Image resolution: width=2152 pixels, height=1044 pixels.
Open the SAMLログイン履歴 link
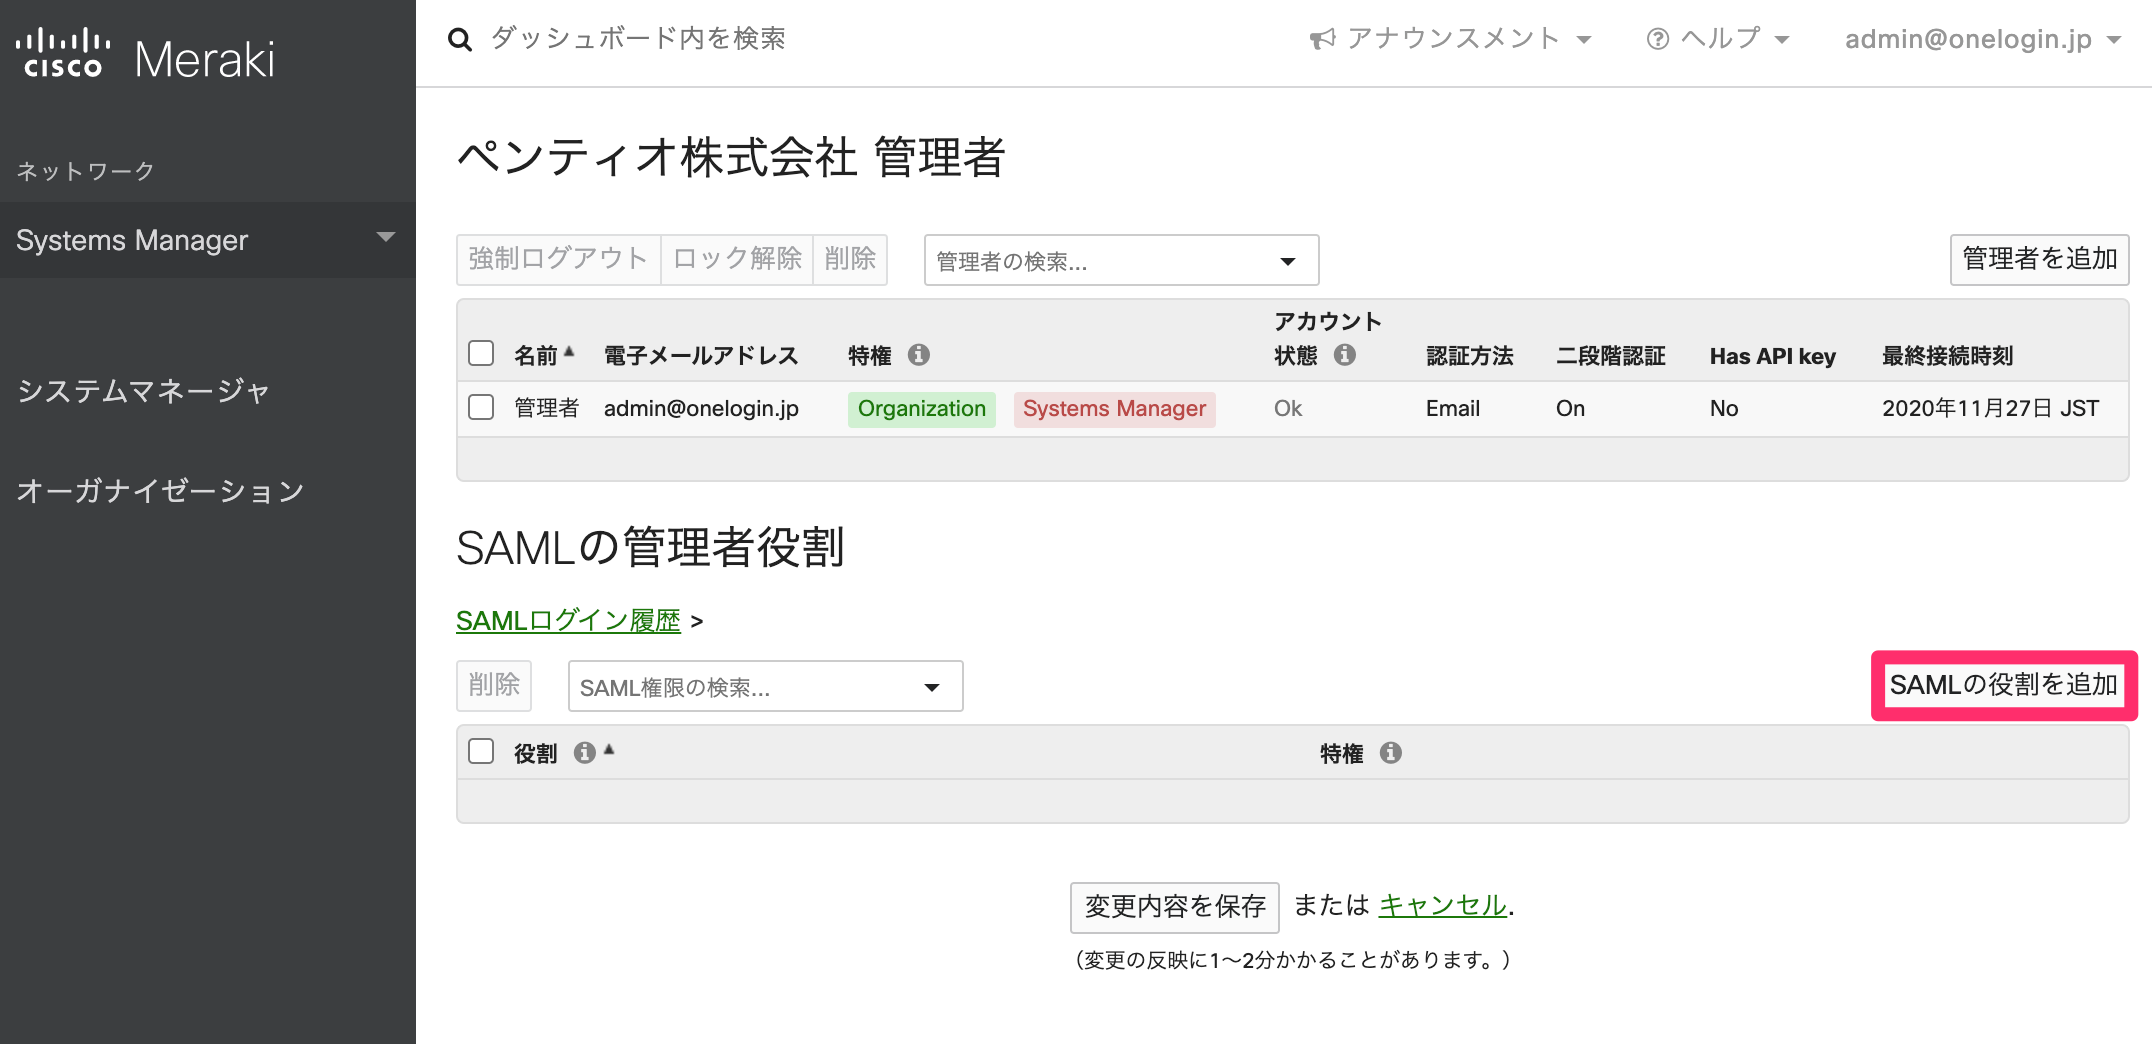point(568,620)
